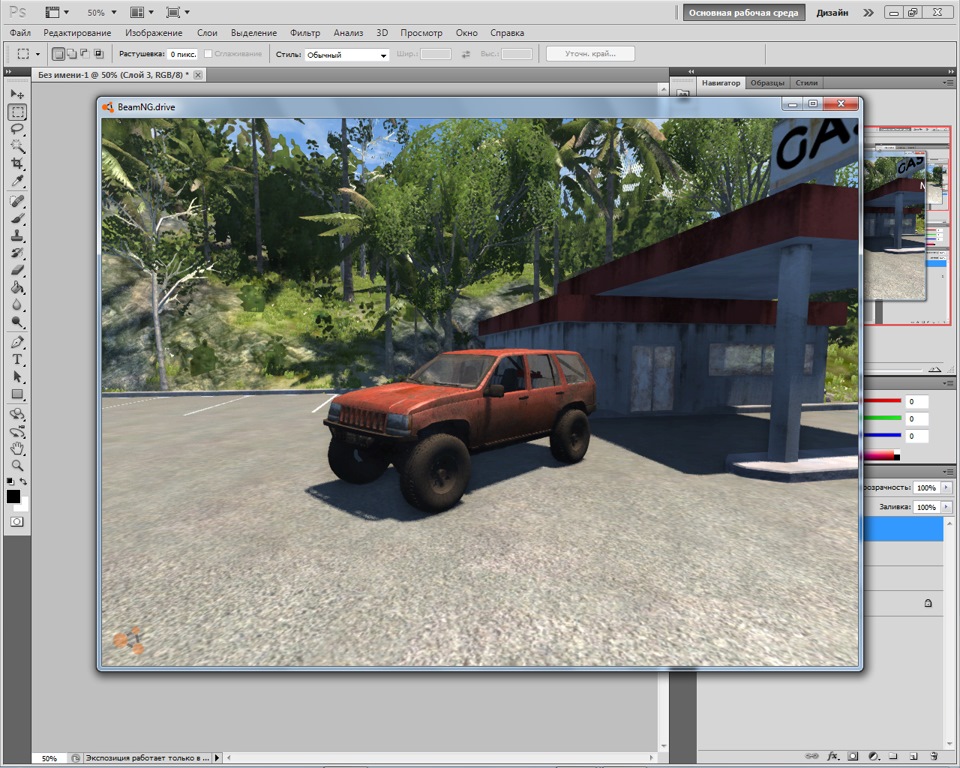Select the Pen tool
Image resolution: width=960 pixels, height=768 pixels.
pyautogui.click(x=17, y=342)
